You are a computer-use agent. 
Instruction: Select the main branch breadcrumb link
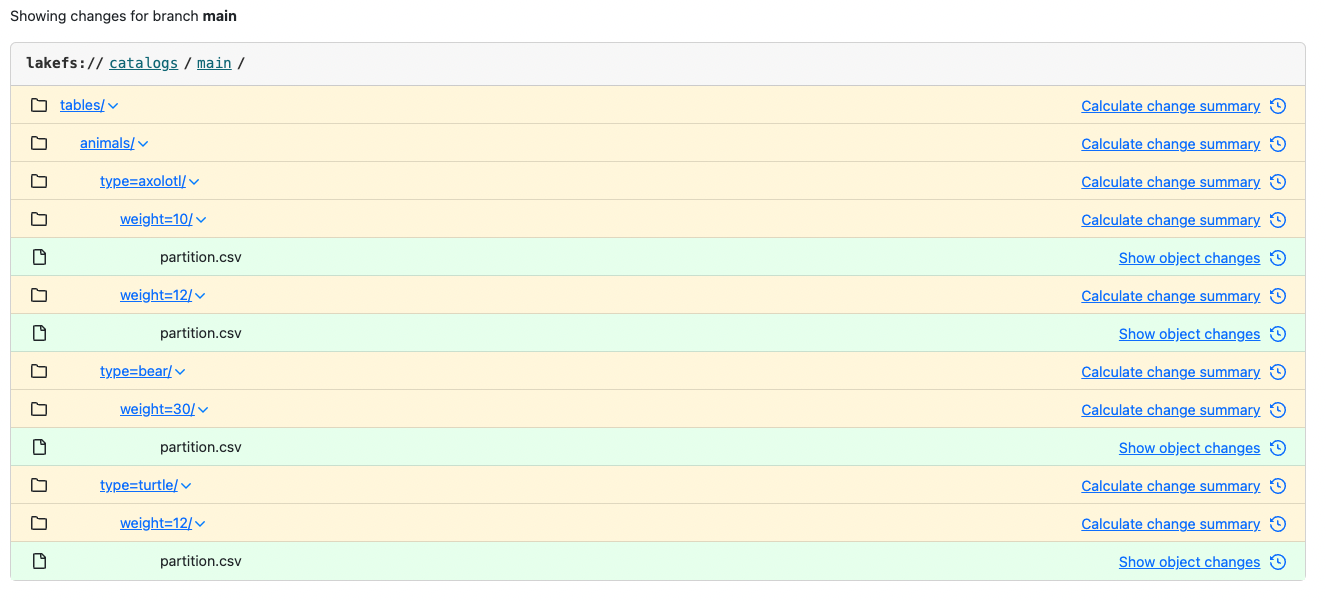(214, 62)
